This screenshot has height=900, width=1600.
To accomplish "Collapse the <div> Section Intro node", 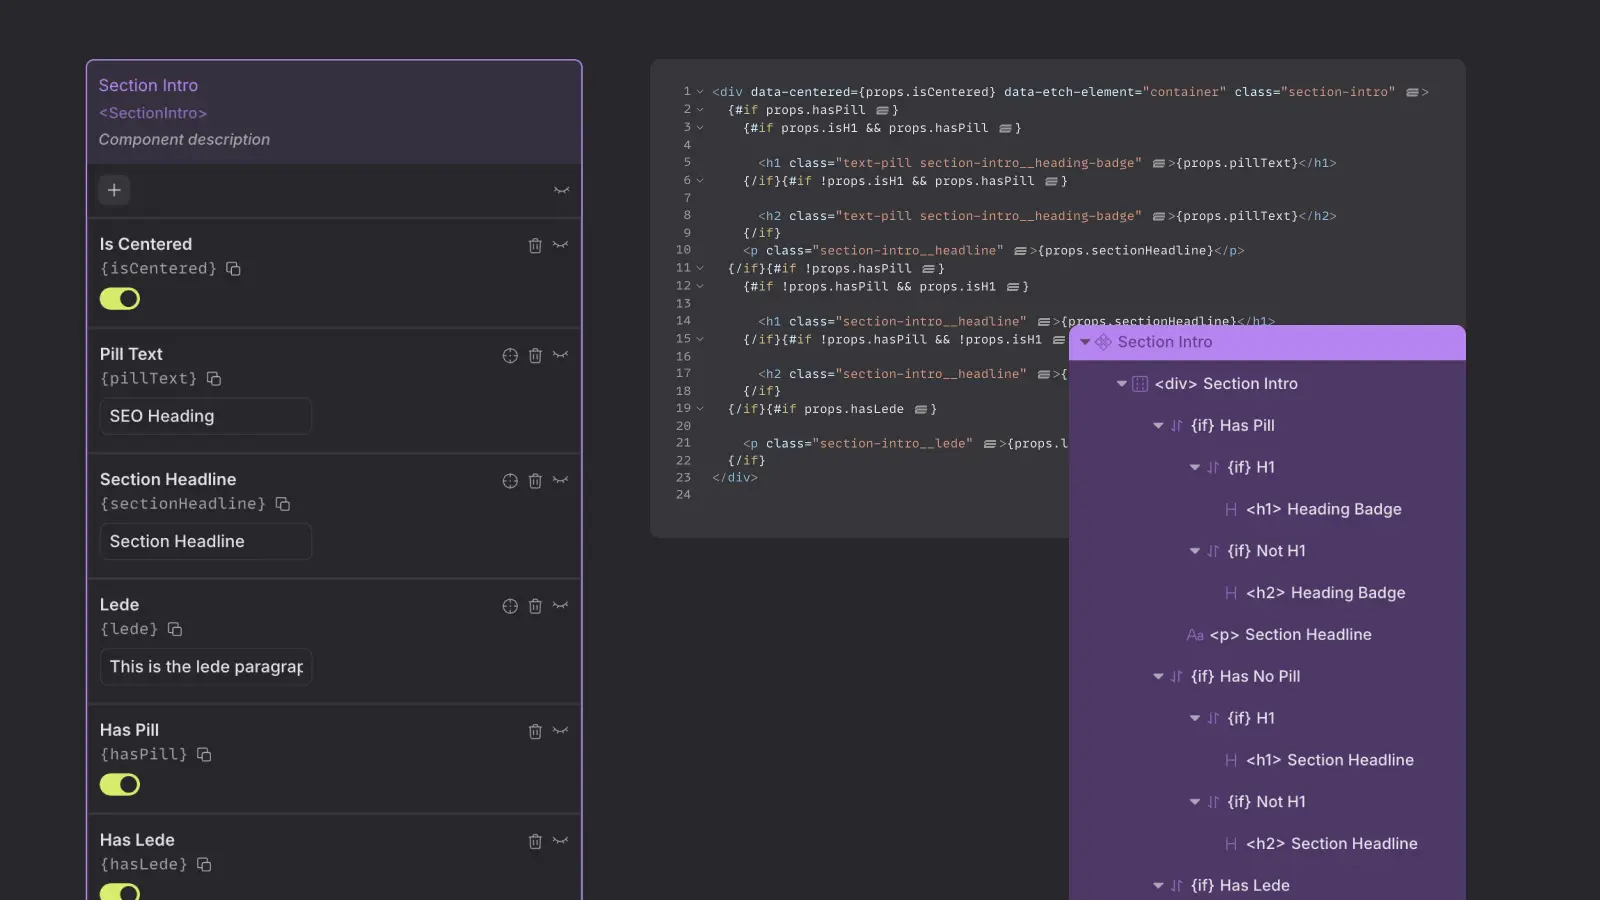I will coord(1122,384).
